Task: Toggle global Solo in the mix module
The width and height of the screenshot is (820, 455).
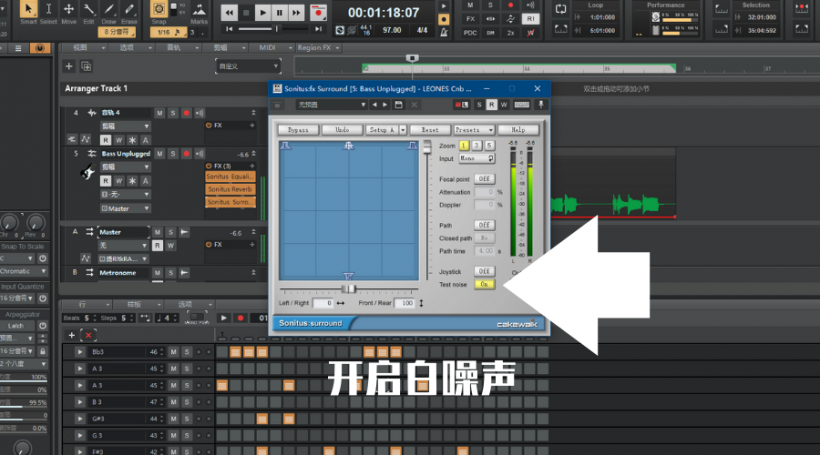Action: pos(490,5)
